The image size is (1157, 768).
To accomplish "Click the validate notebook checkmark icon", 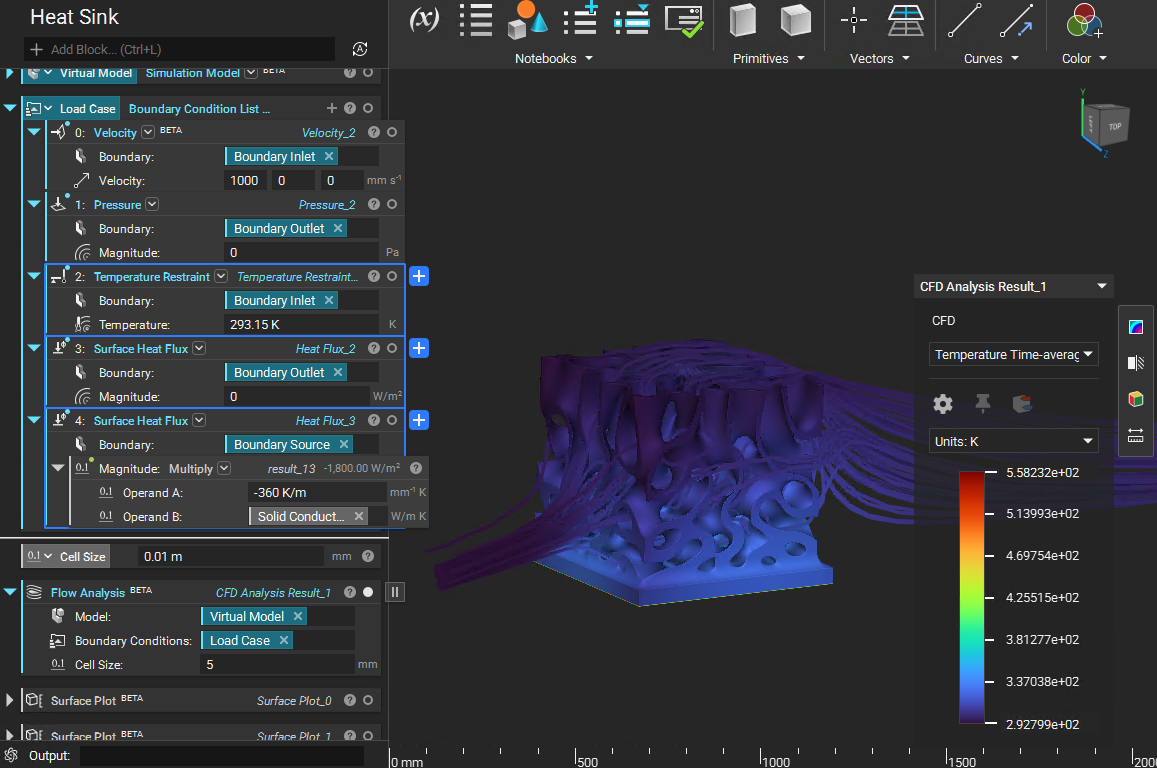I will [x=684, y=21].
